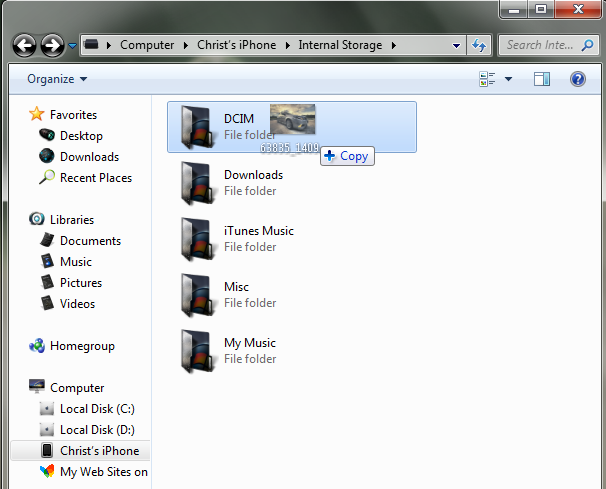Viewport: 606px width, 489px height.
Task: Click Computer in the address breadcrumb
Action: pyautogui.click(x=146, y=45)
